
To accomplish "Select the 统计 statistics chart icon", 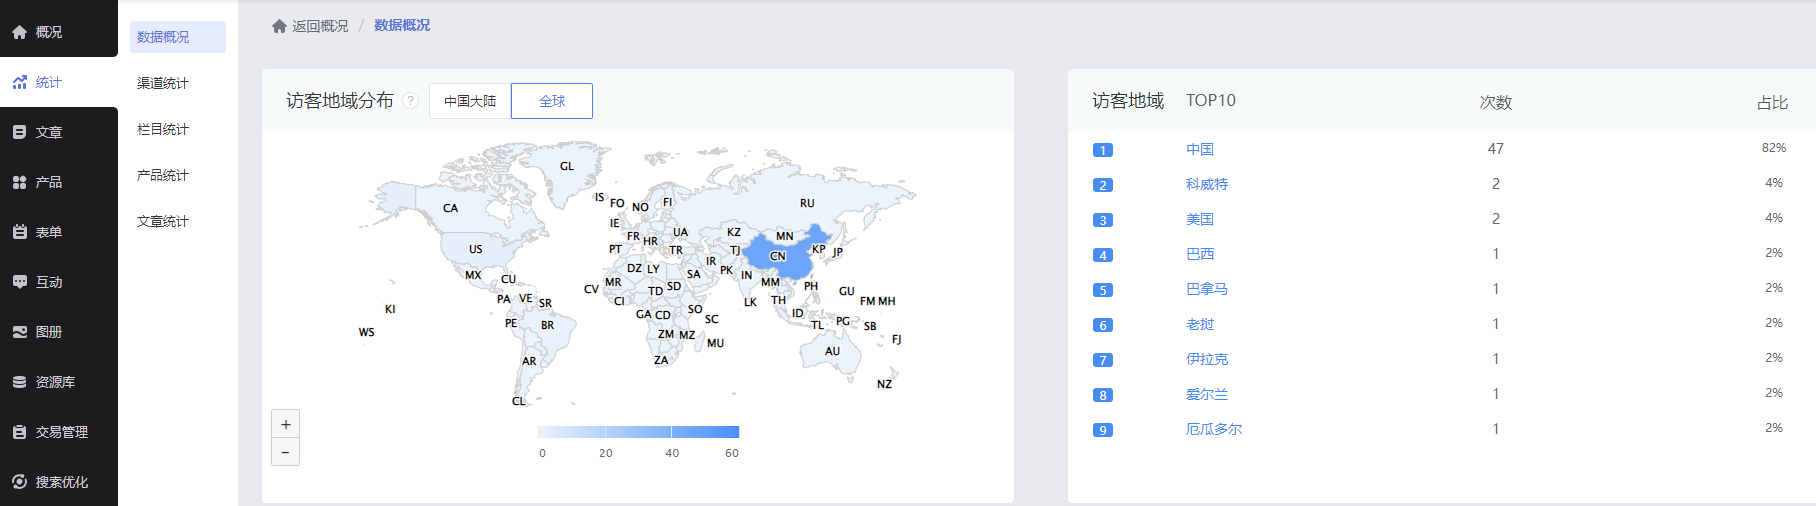I will (x=19, y=82).
